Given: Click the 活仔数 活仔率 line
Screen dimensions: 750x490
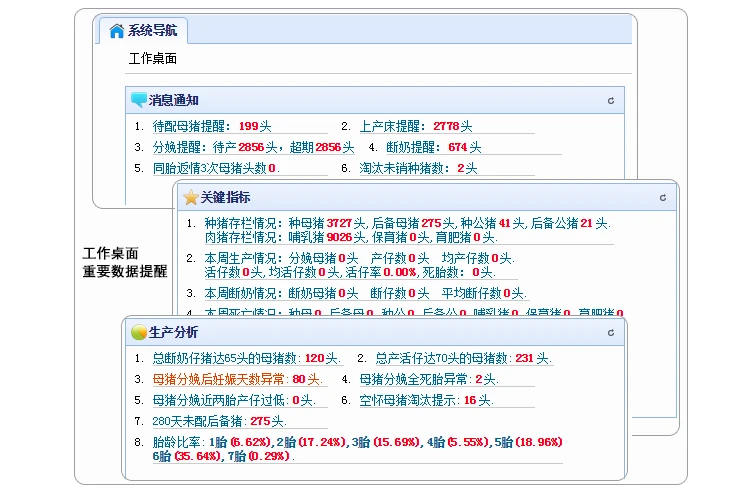Looking at the screenshot, I should [350, 272].
